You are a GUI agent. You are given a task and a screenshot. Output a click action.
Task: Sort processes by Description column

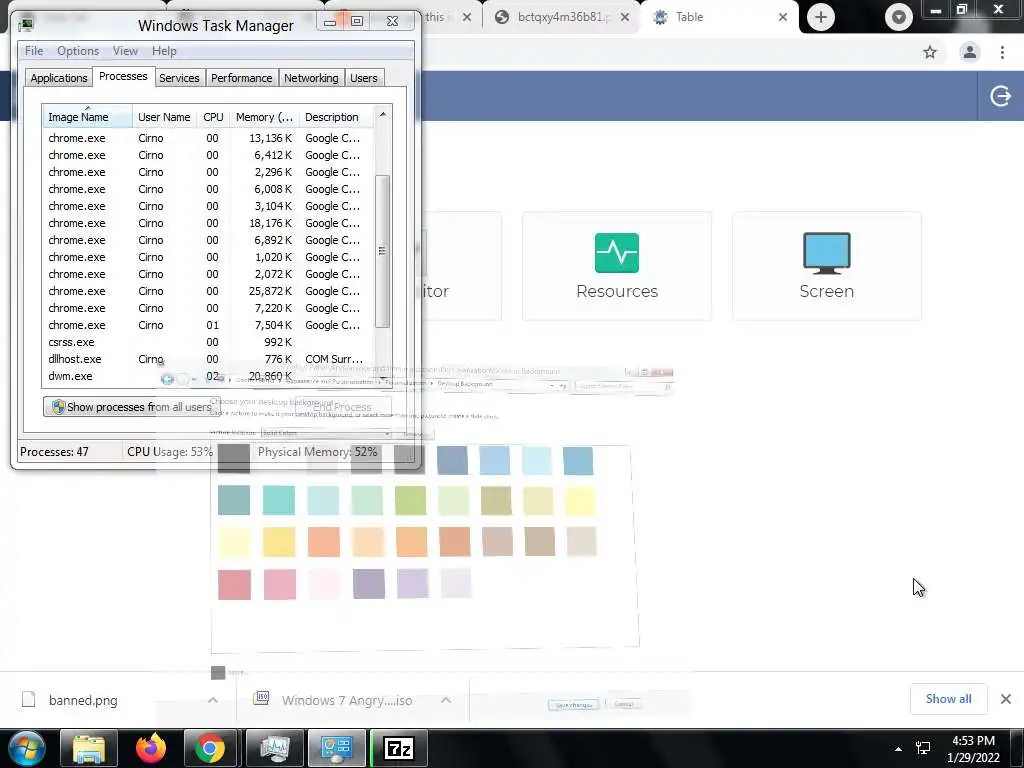point(336,117)
